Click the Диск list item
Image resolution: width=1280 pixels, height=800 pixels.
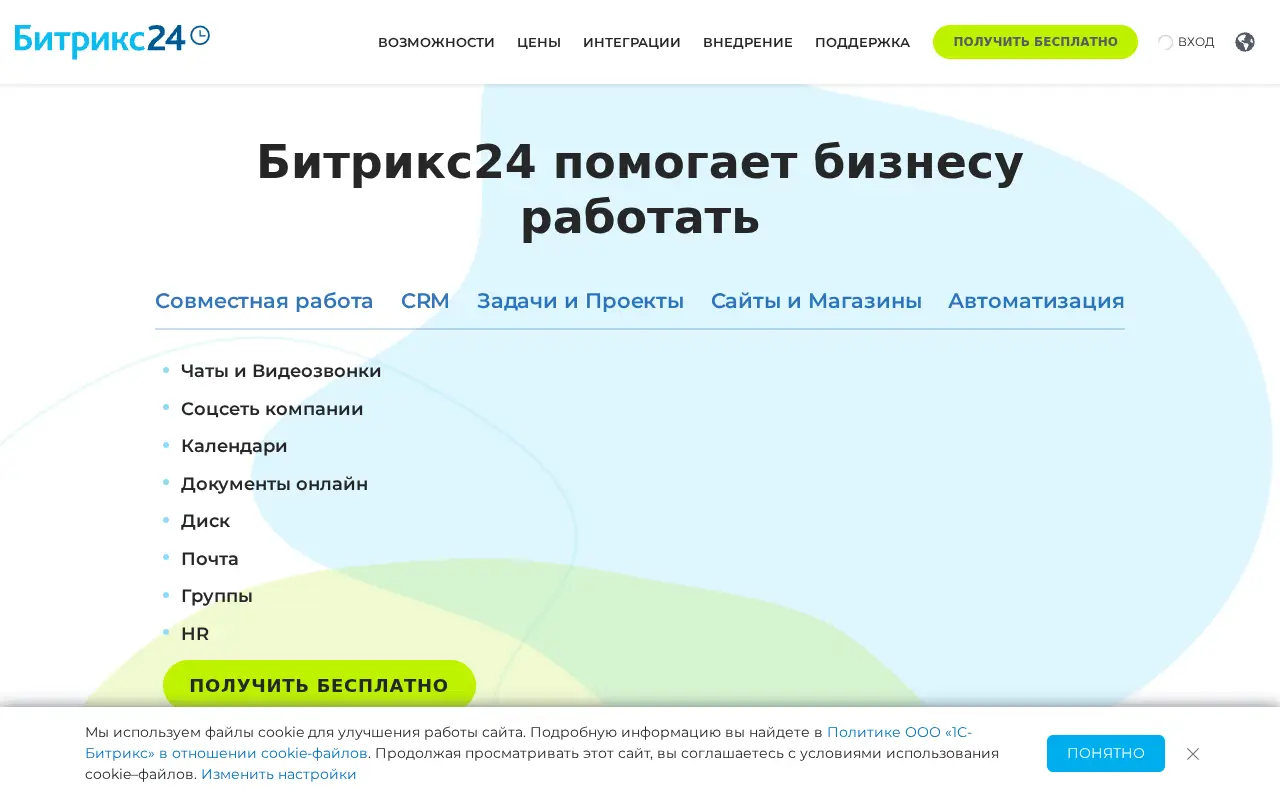205,521
